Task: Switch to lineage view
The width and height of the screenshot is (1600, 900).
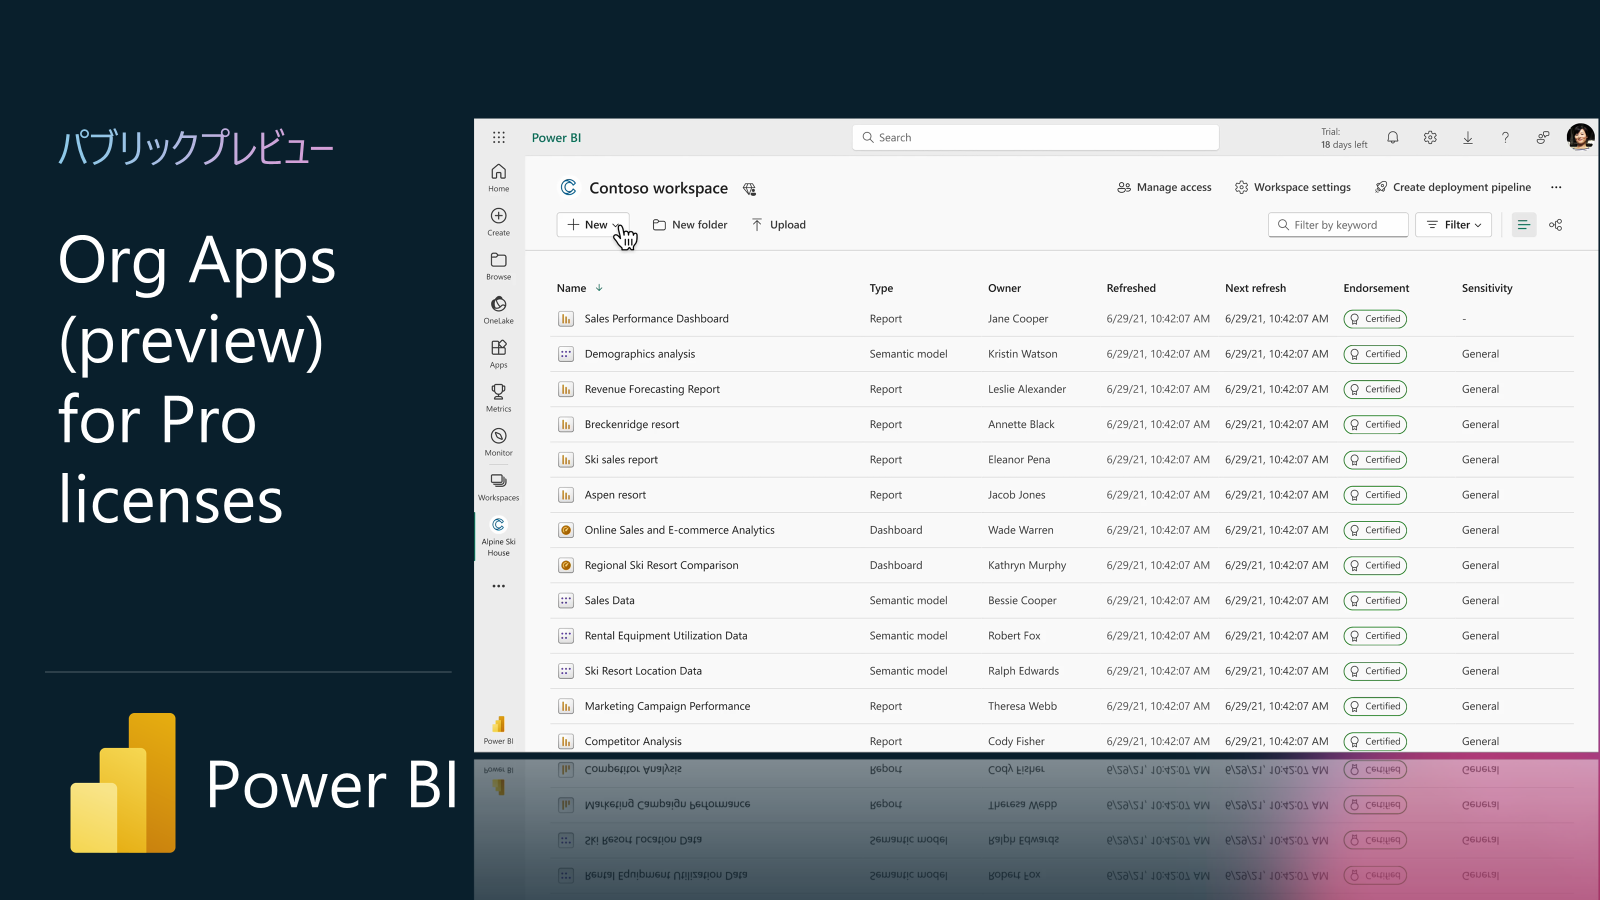Action: click(x=1556, y=225)
